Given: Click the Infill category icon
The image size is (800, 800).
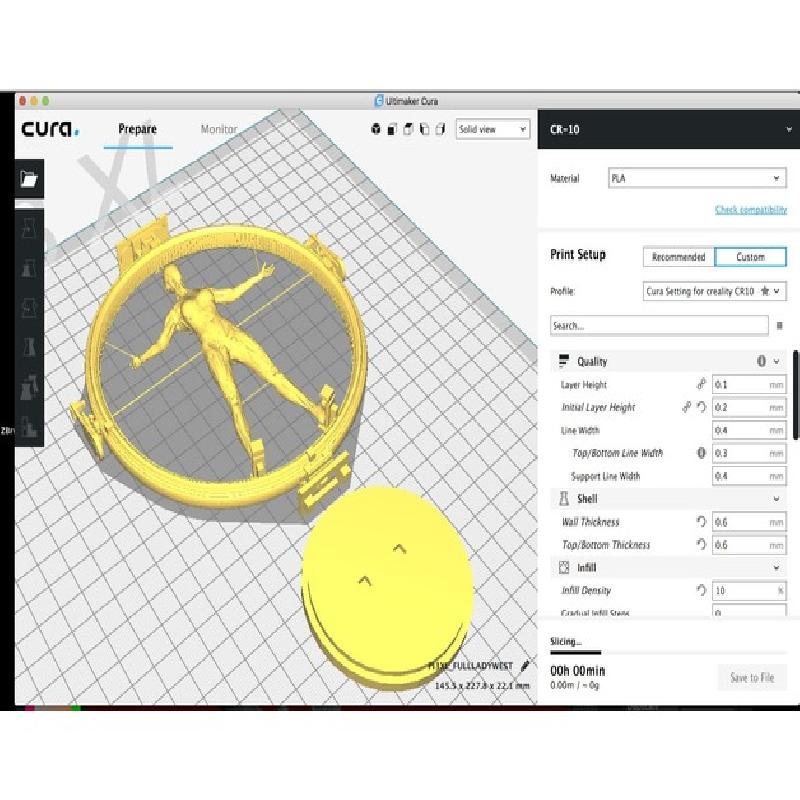Looking at the screenshot, I should click(564, 567).
